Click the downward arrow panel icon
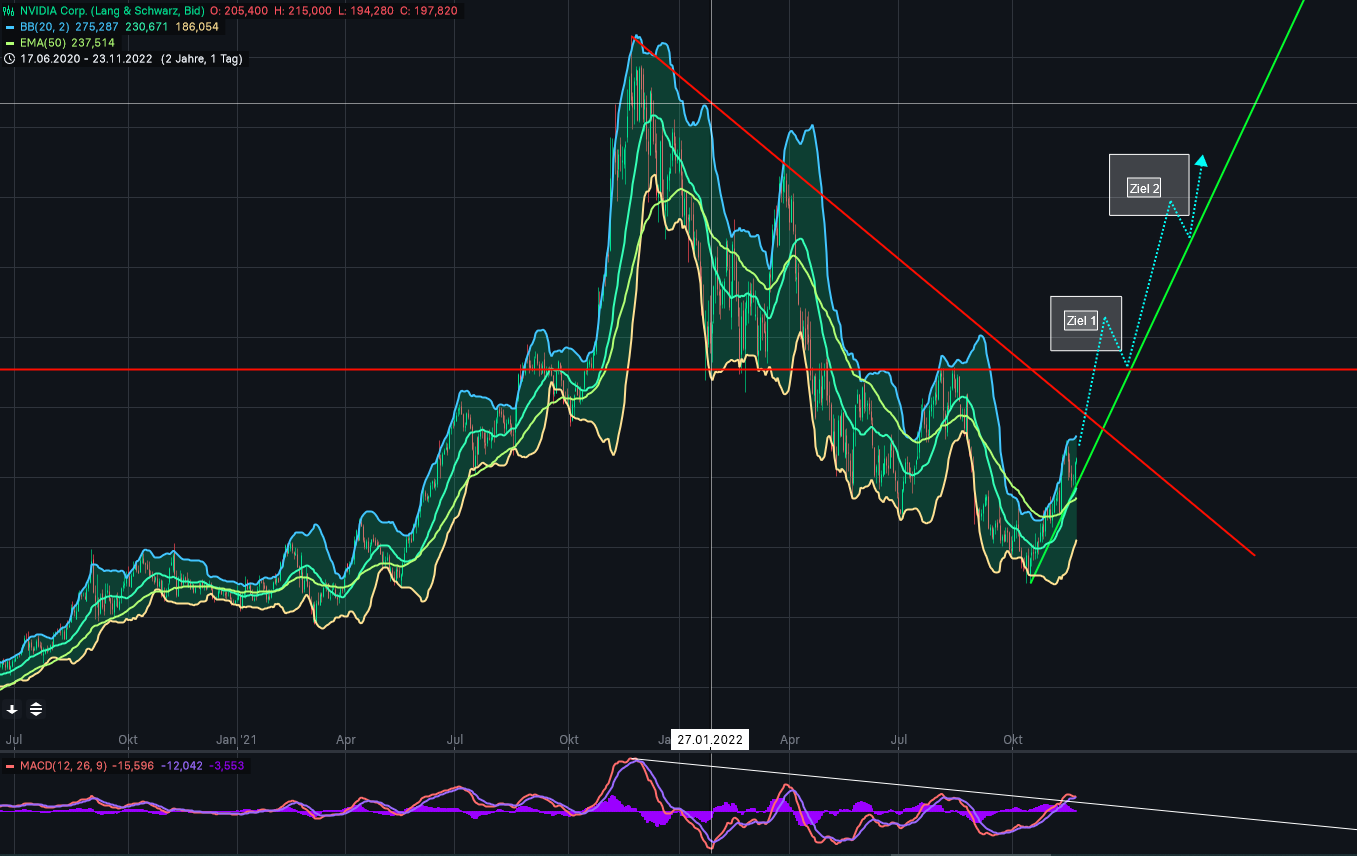 11,709
